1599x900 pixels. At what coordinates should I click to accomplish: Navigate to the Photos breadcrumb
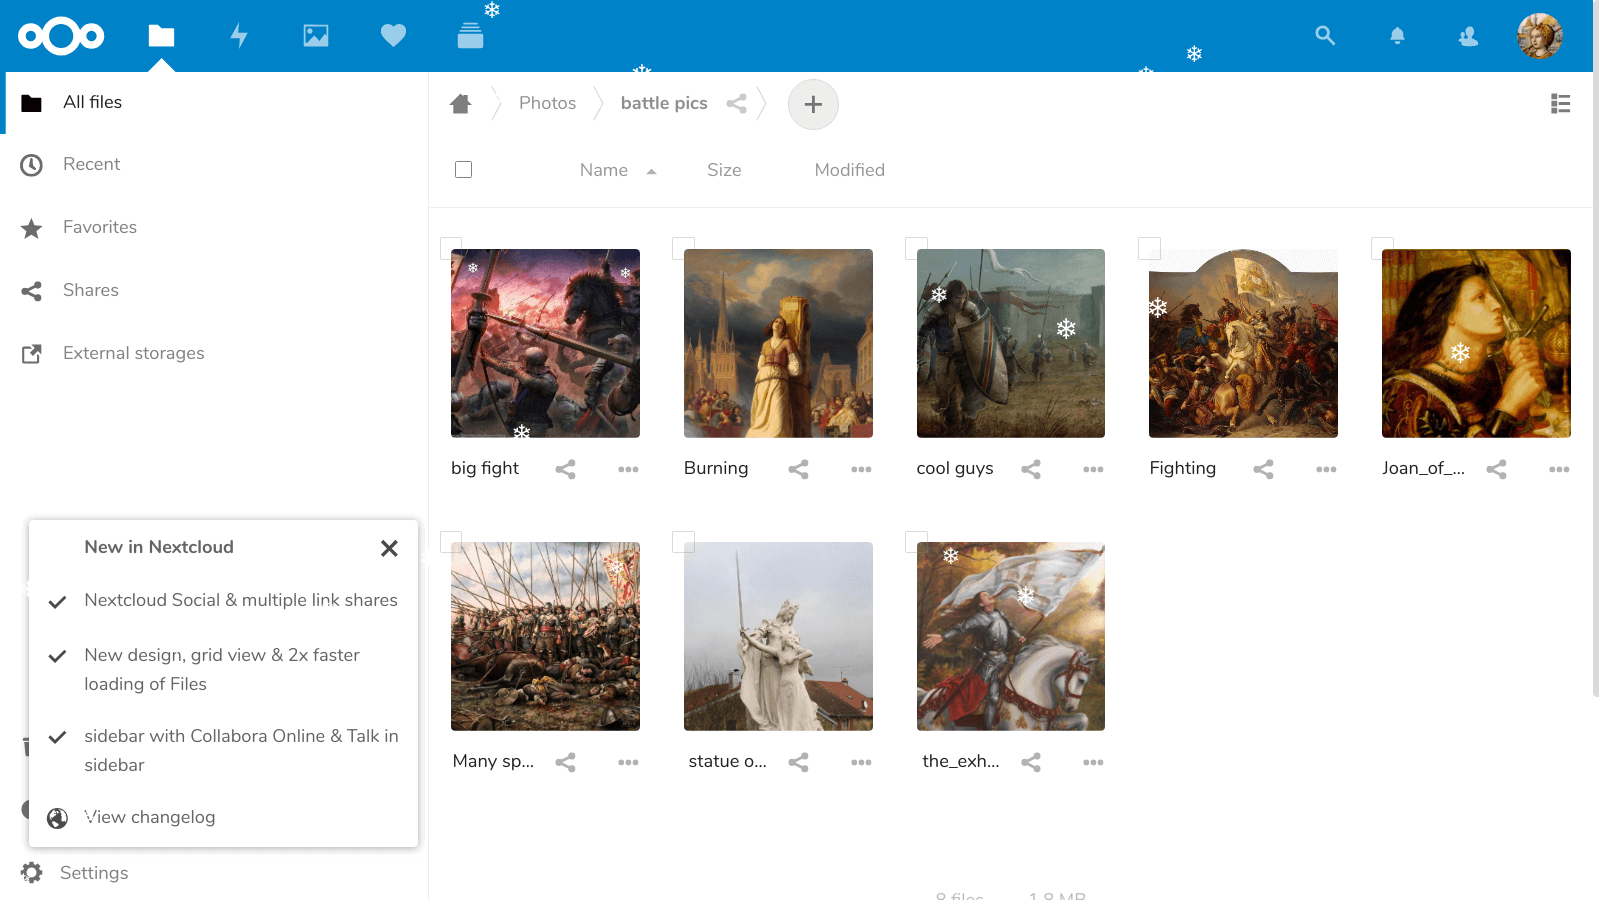pyautogui.click(x=547, y=103)
